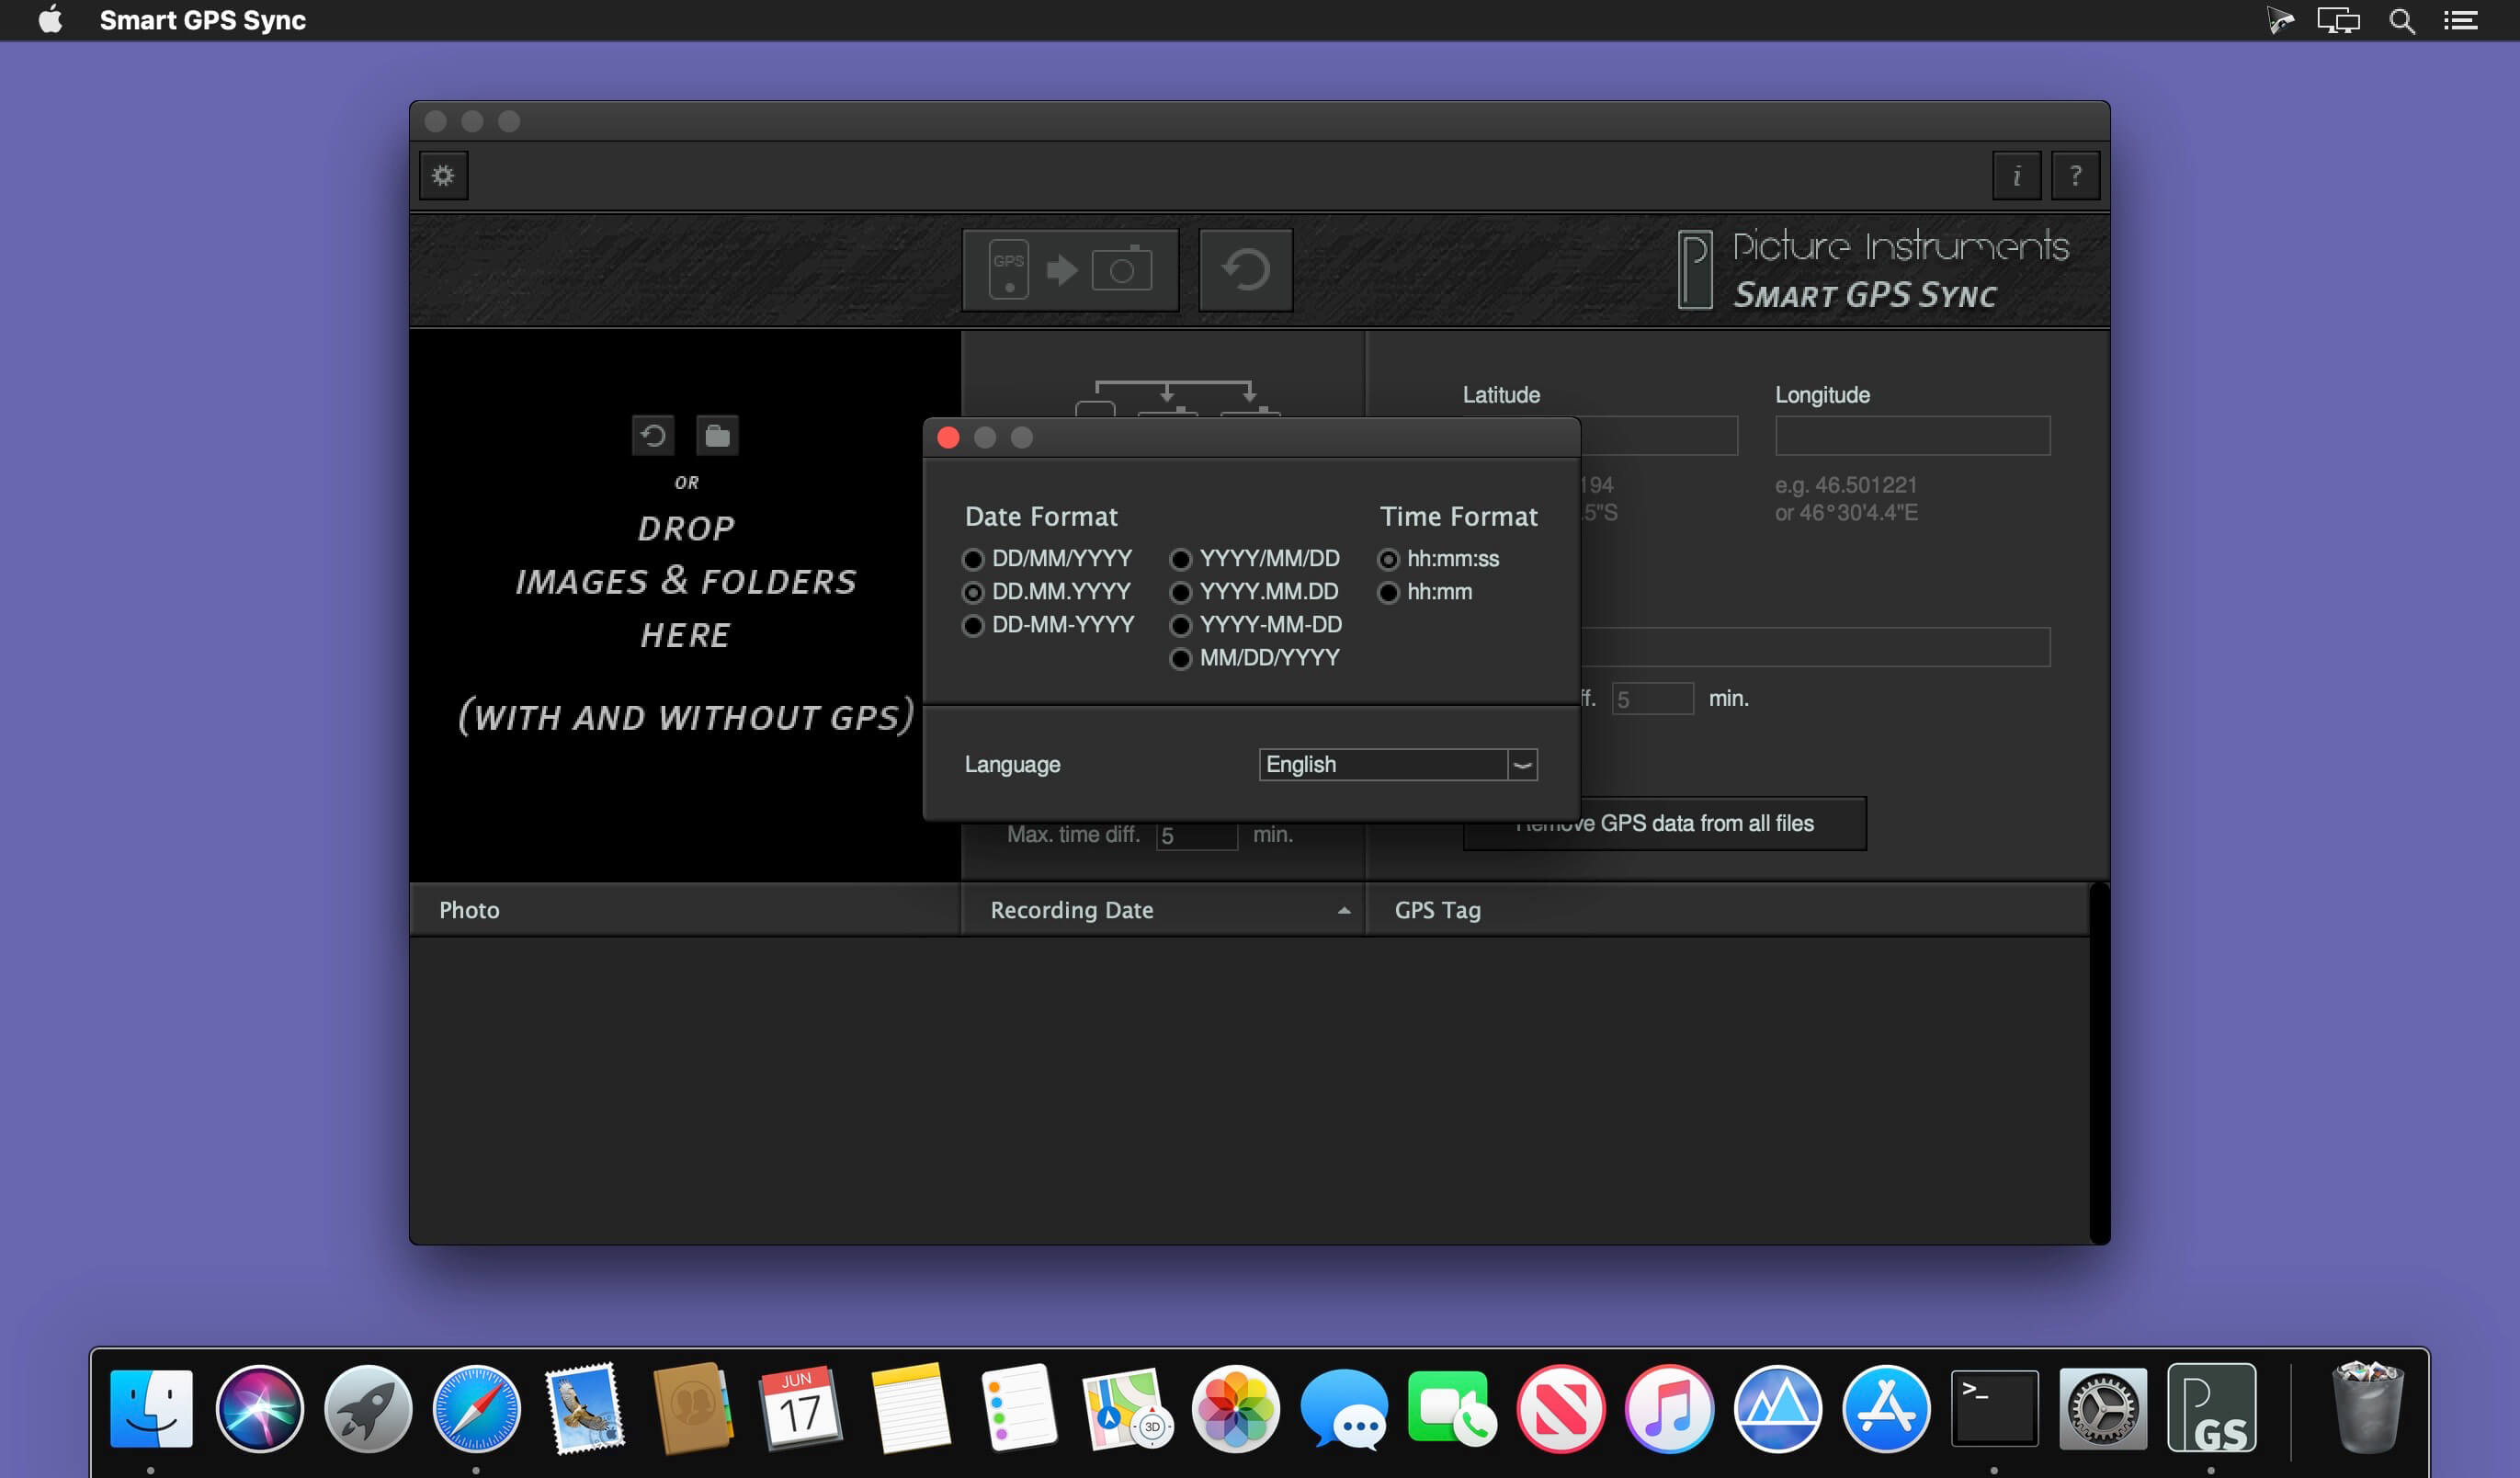Open Reminders from the dock
Image resolution: width=2520 pixels, height=1478 pixels.
coord(1018,1408)
